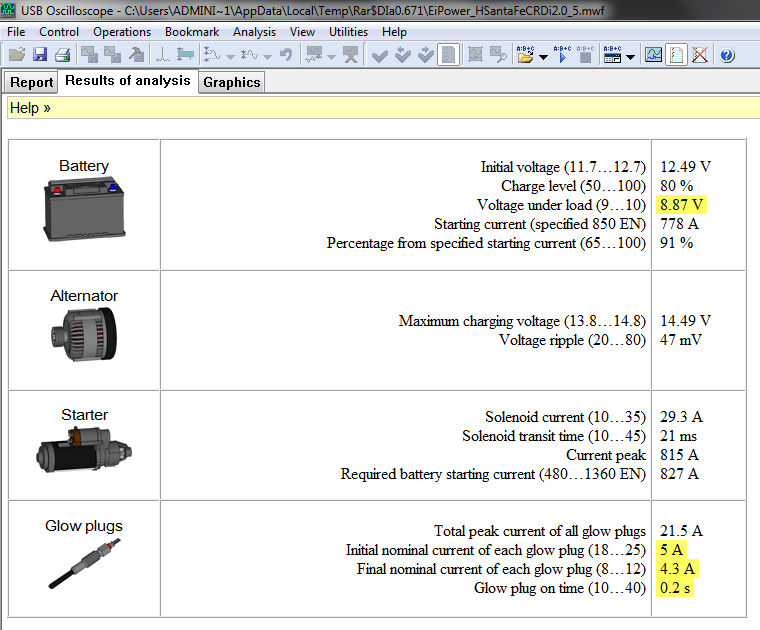Click the open file folder icon
The height and width of the screenshot is (630, 760).
pyautogui.click(x=16, y=55)
